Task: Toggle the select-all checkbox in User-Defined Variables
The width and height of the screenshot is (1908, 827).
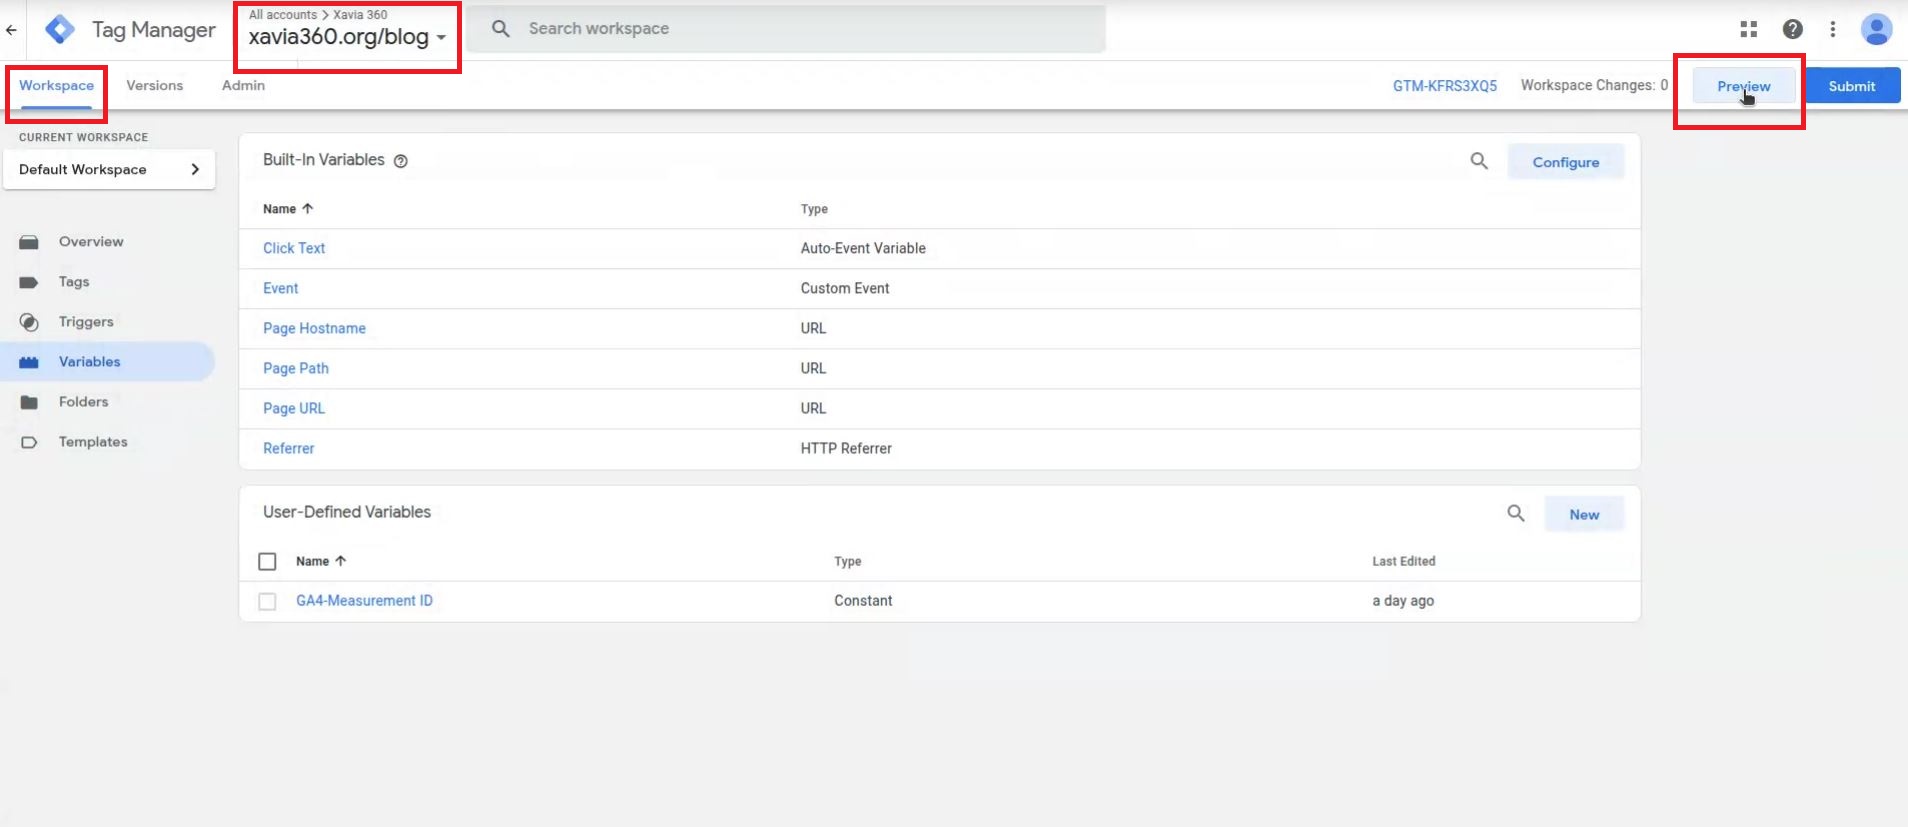Action: [267, 562]
